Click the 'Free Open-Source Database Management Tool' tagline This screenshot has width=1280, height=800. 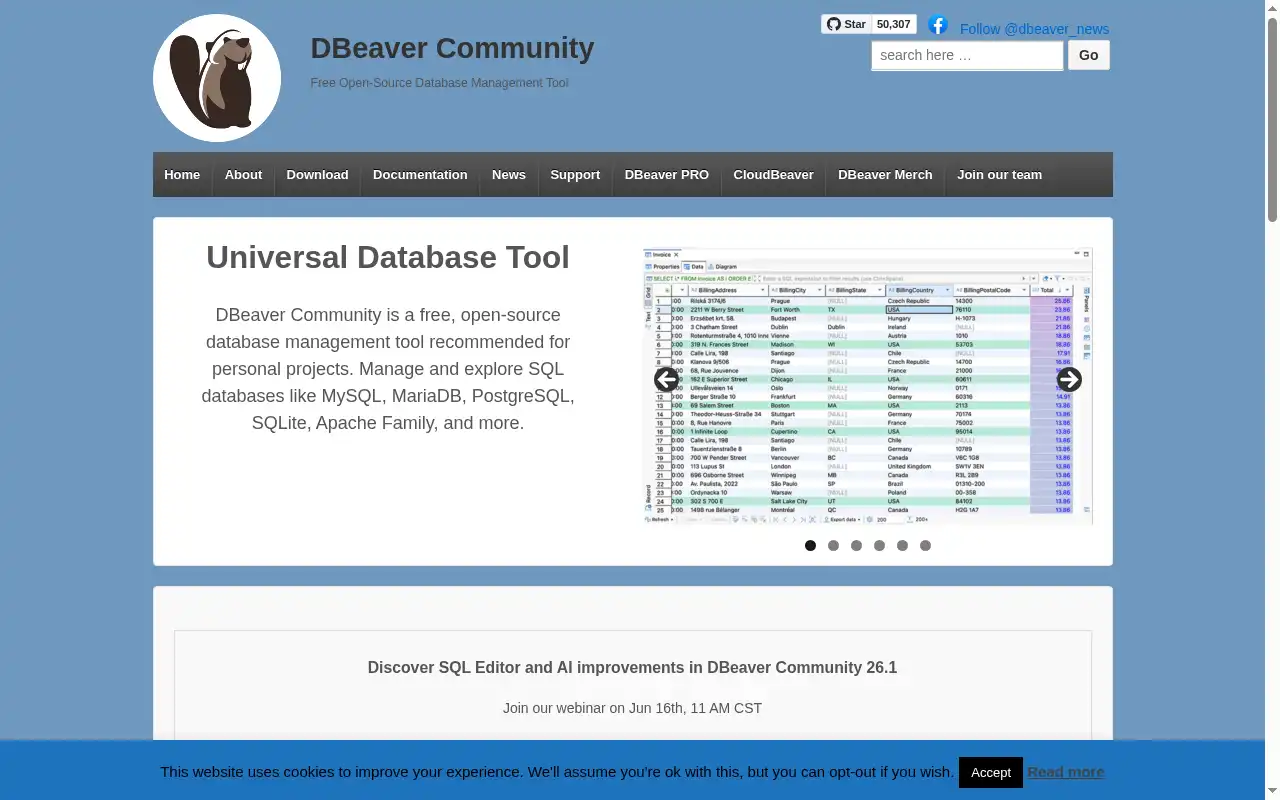click(x=440, y=83)
